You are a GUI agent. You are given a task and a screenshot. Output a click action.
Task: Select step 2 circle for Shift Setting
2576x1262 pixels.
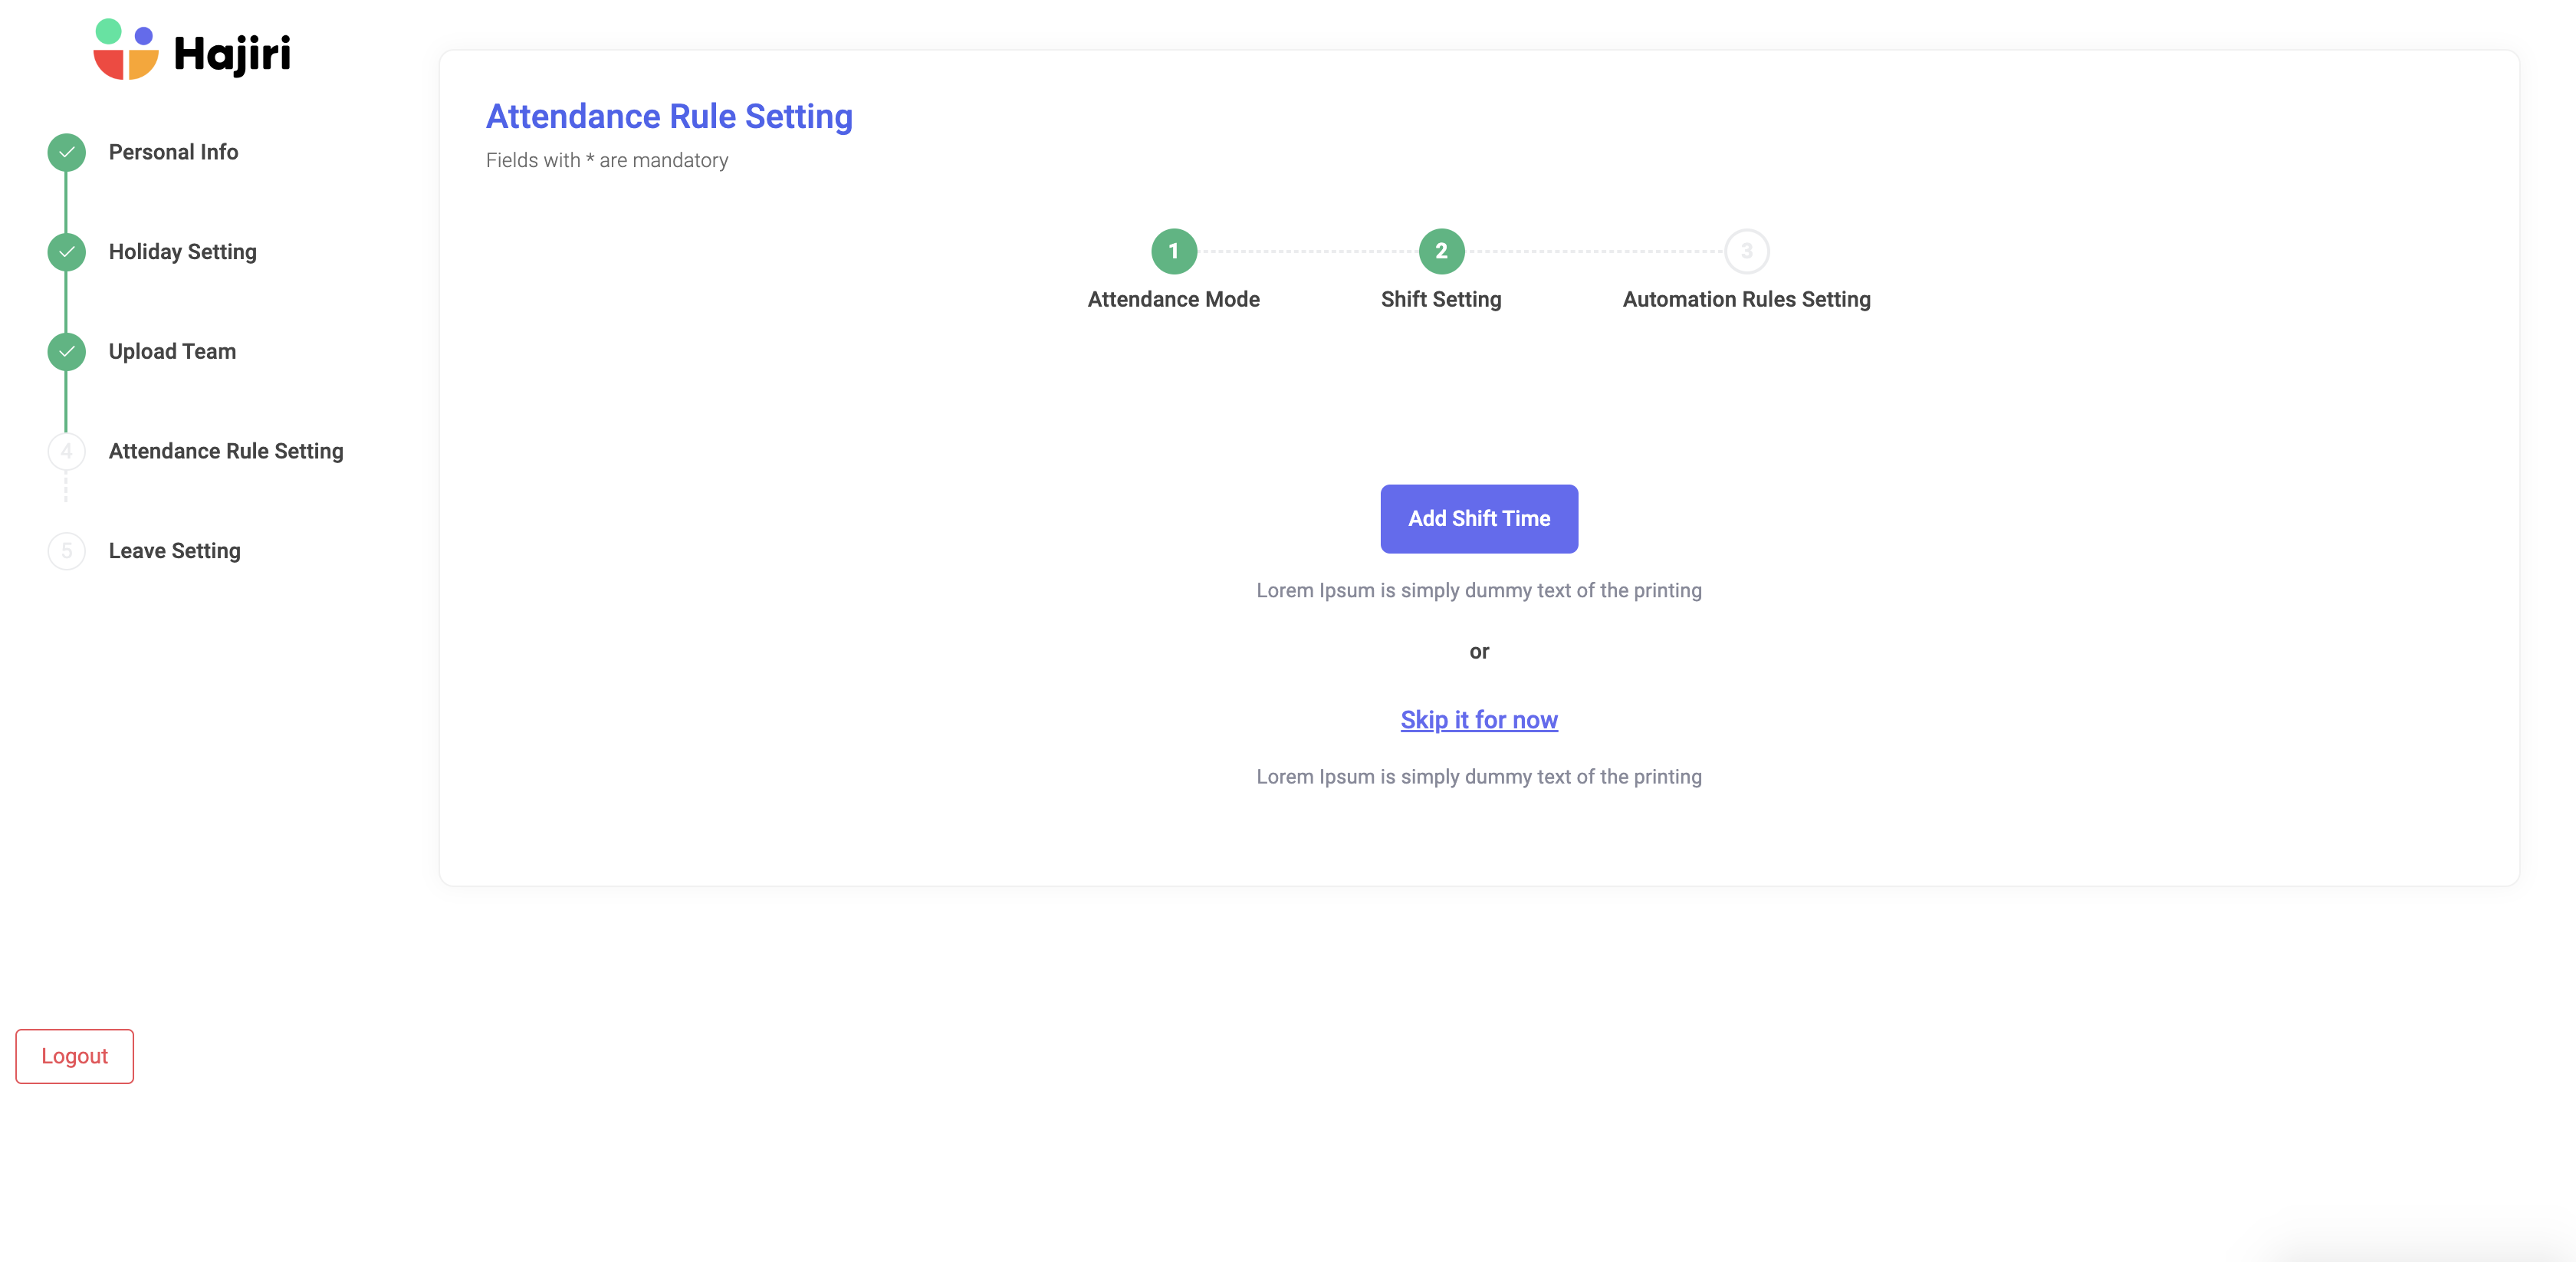(x=1441, y=251)
